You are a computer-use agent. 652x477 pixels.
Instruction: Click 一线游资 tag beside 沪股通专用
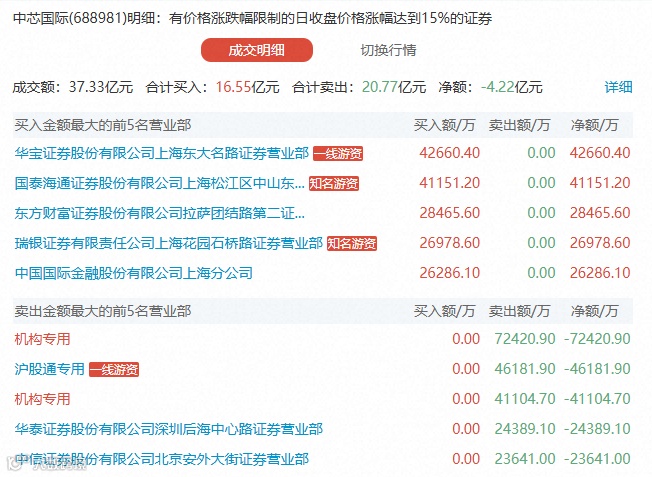point(114,369)
